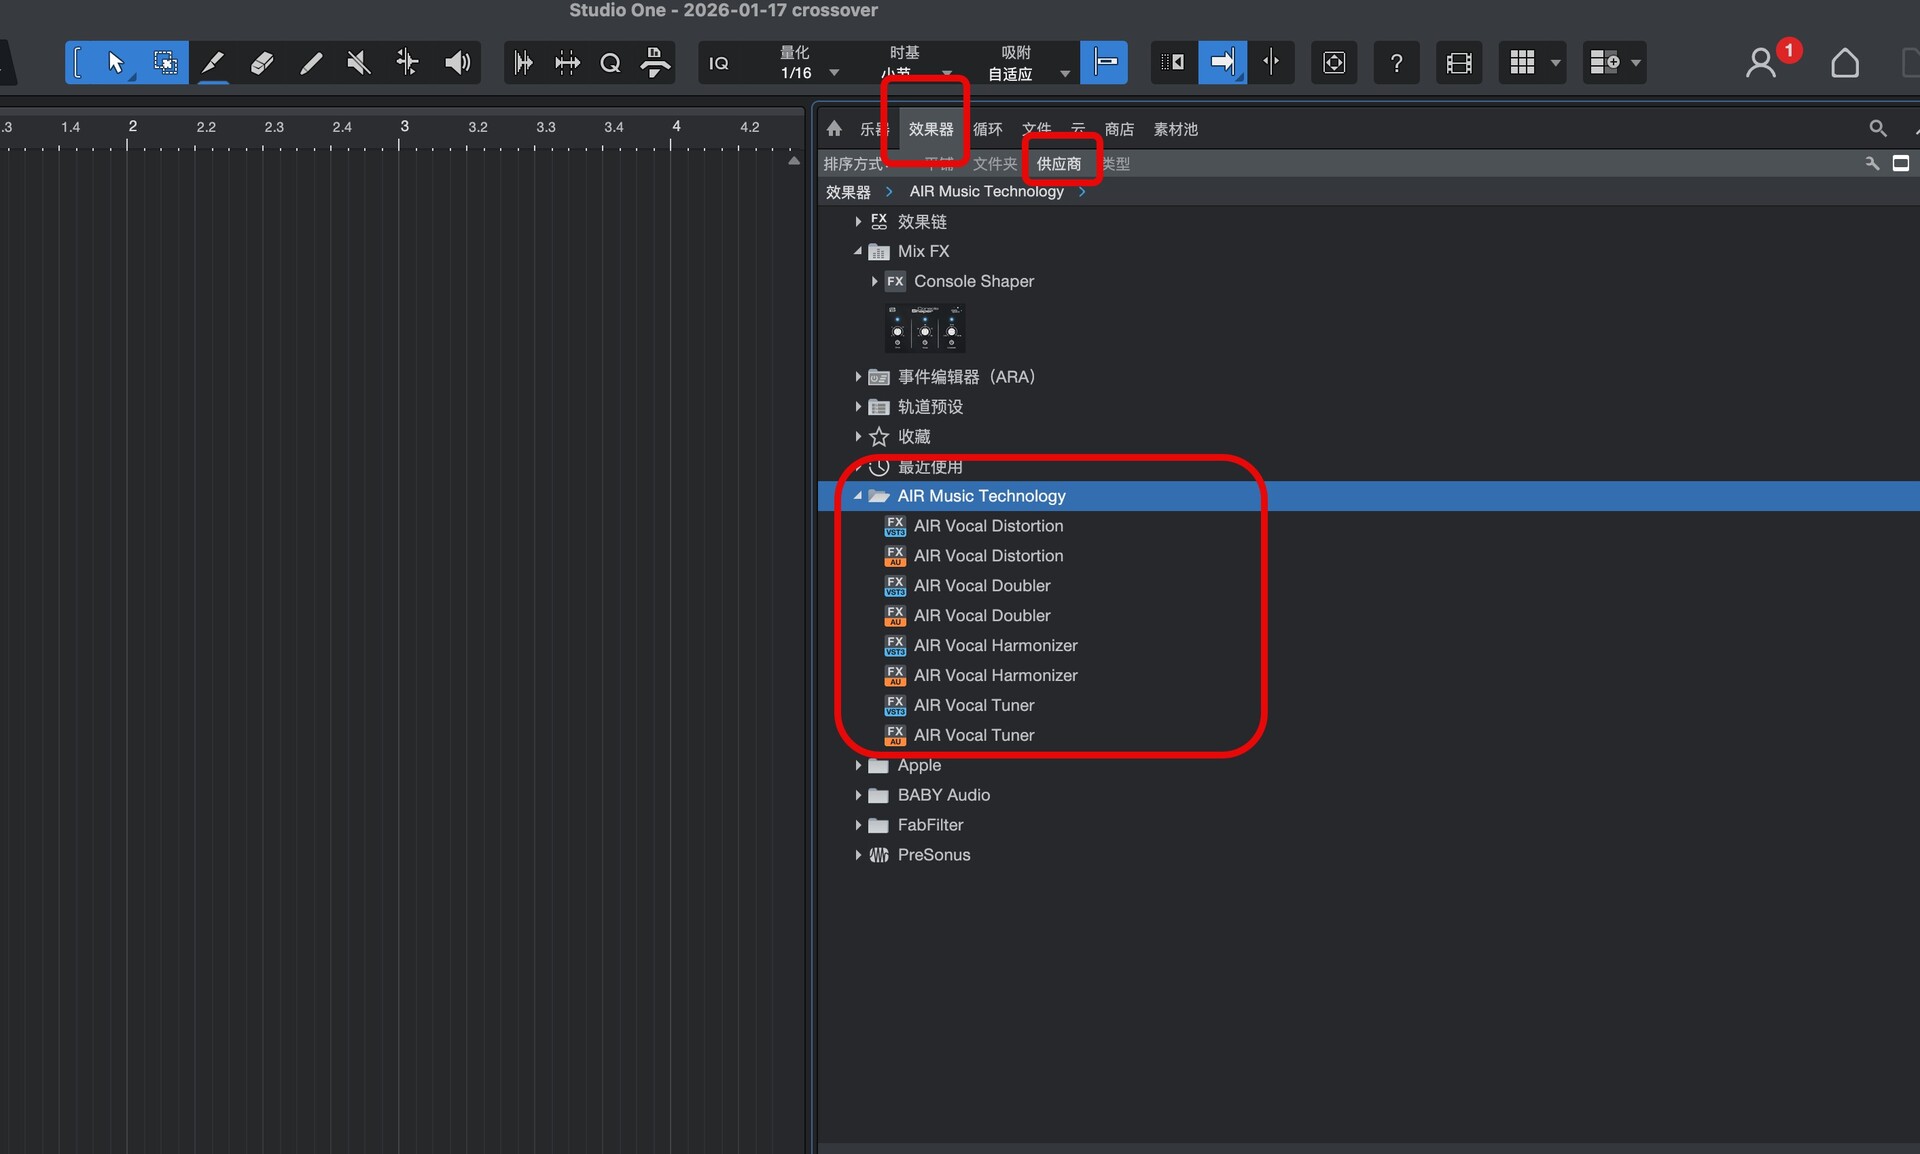Toggle the autoscroll arrow button
This screenshot has height=1154, width=1920.
tap(1222, 63)
